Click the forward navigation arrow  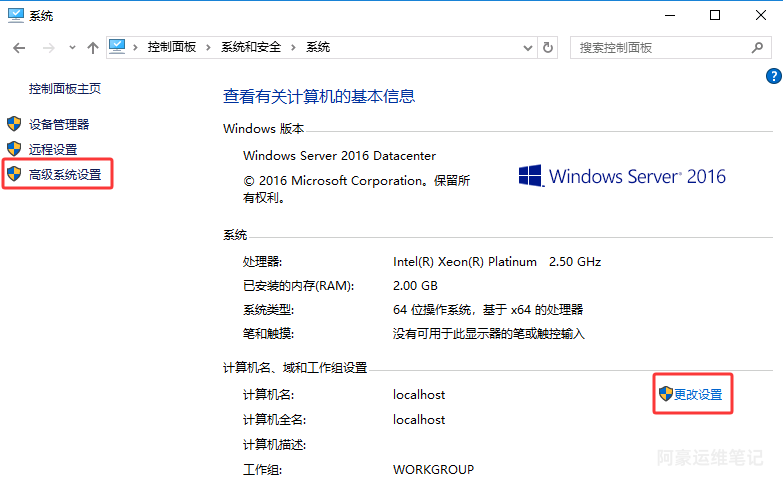pyautogui.click(x=48, y=48)
